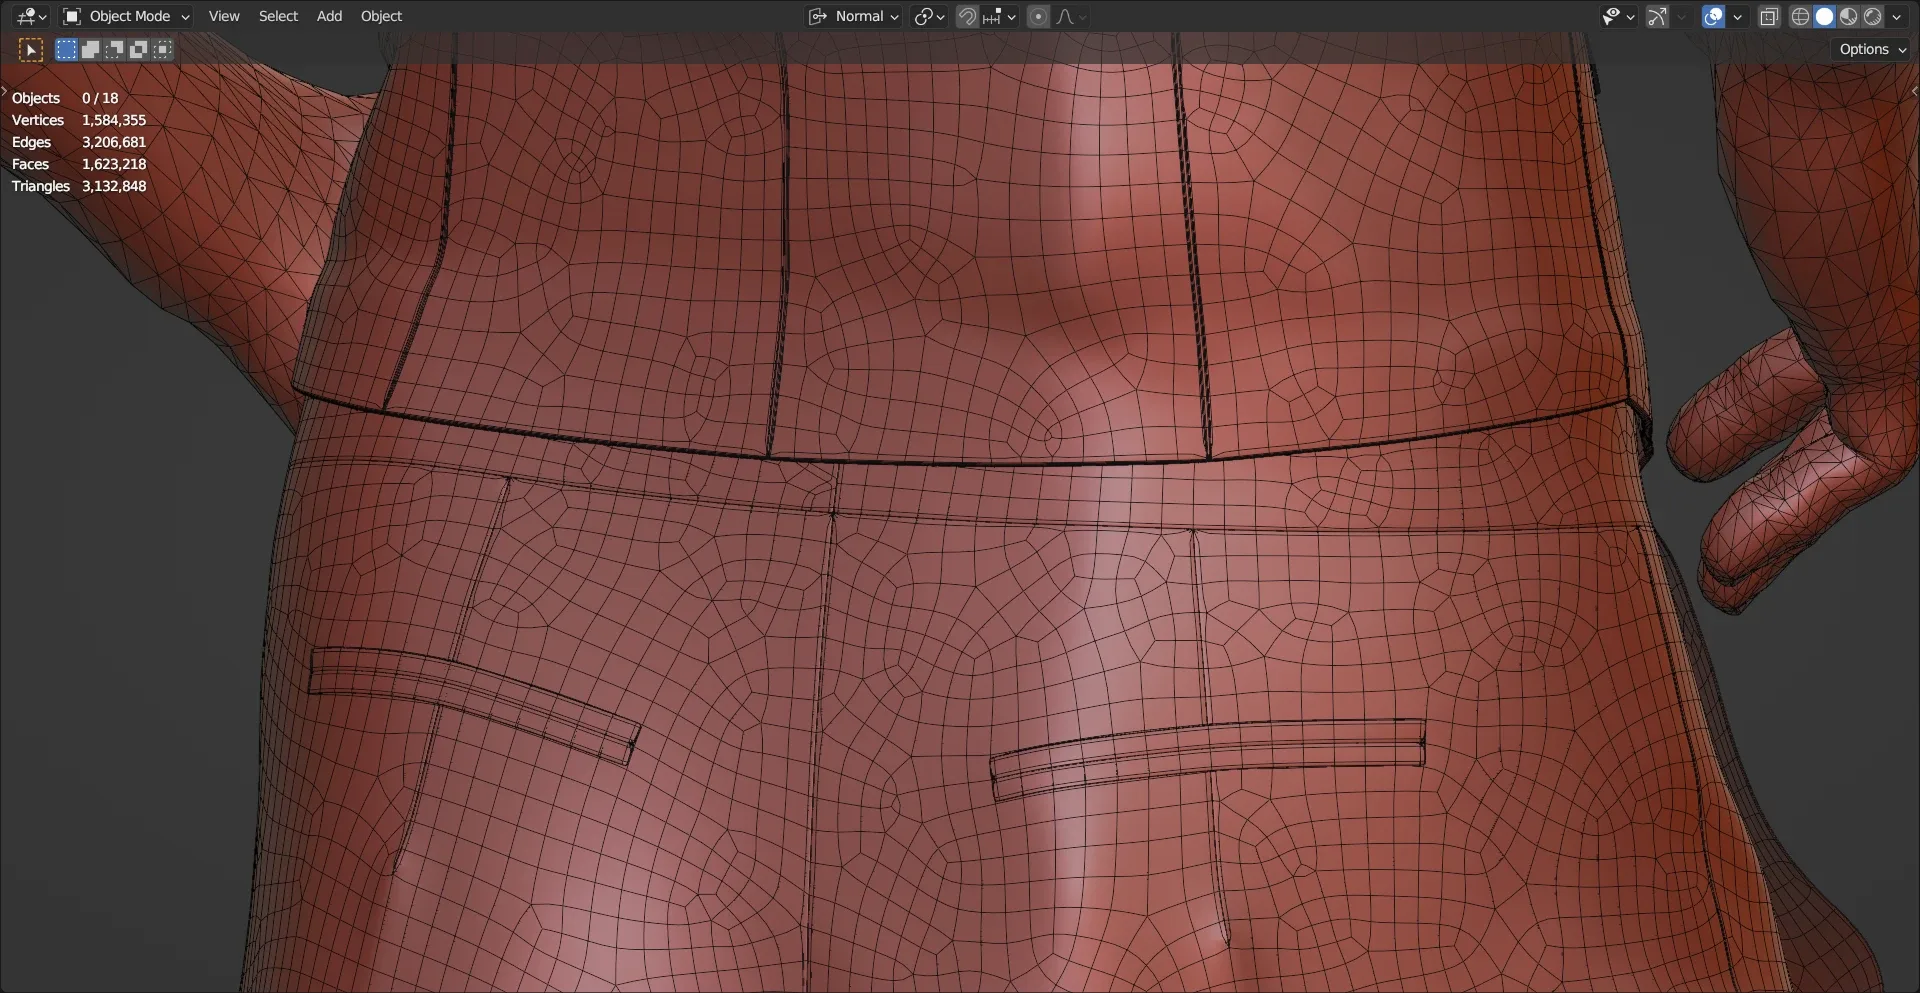Screen dimensions: 1920x993
Task: Open the snapping options dropdown
Action: tap(999, 16)
